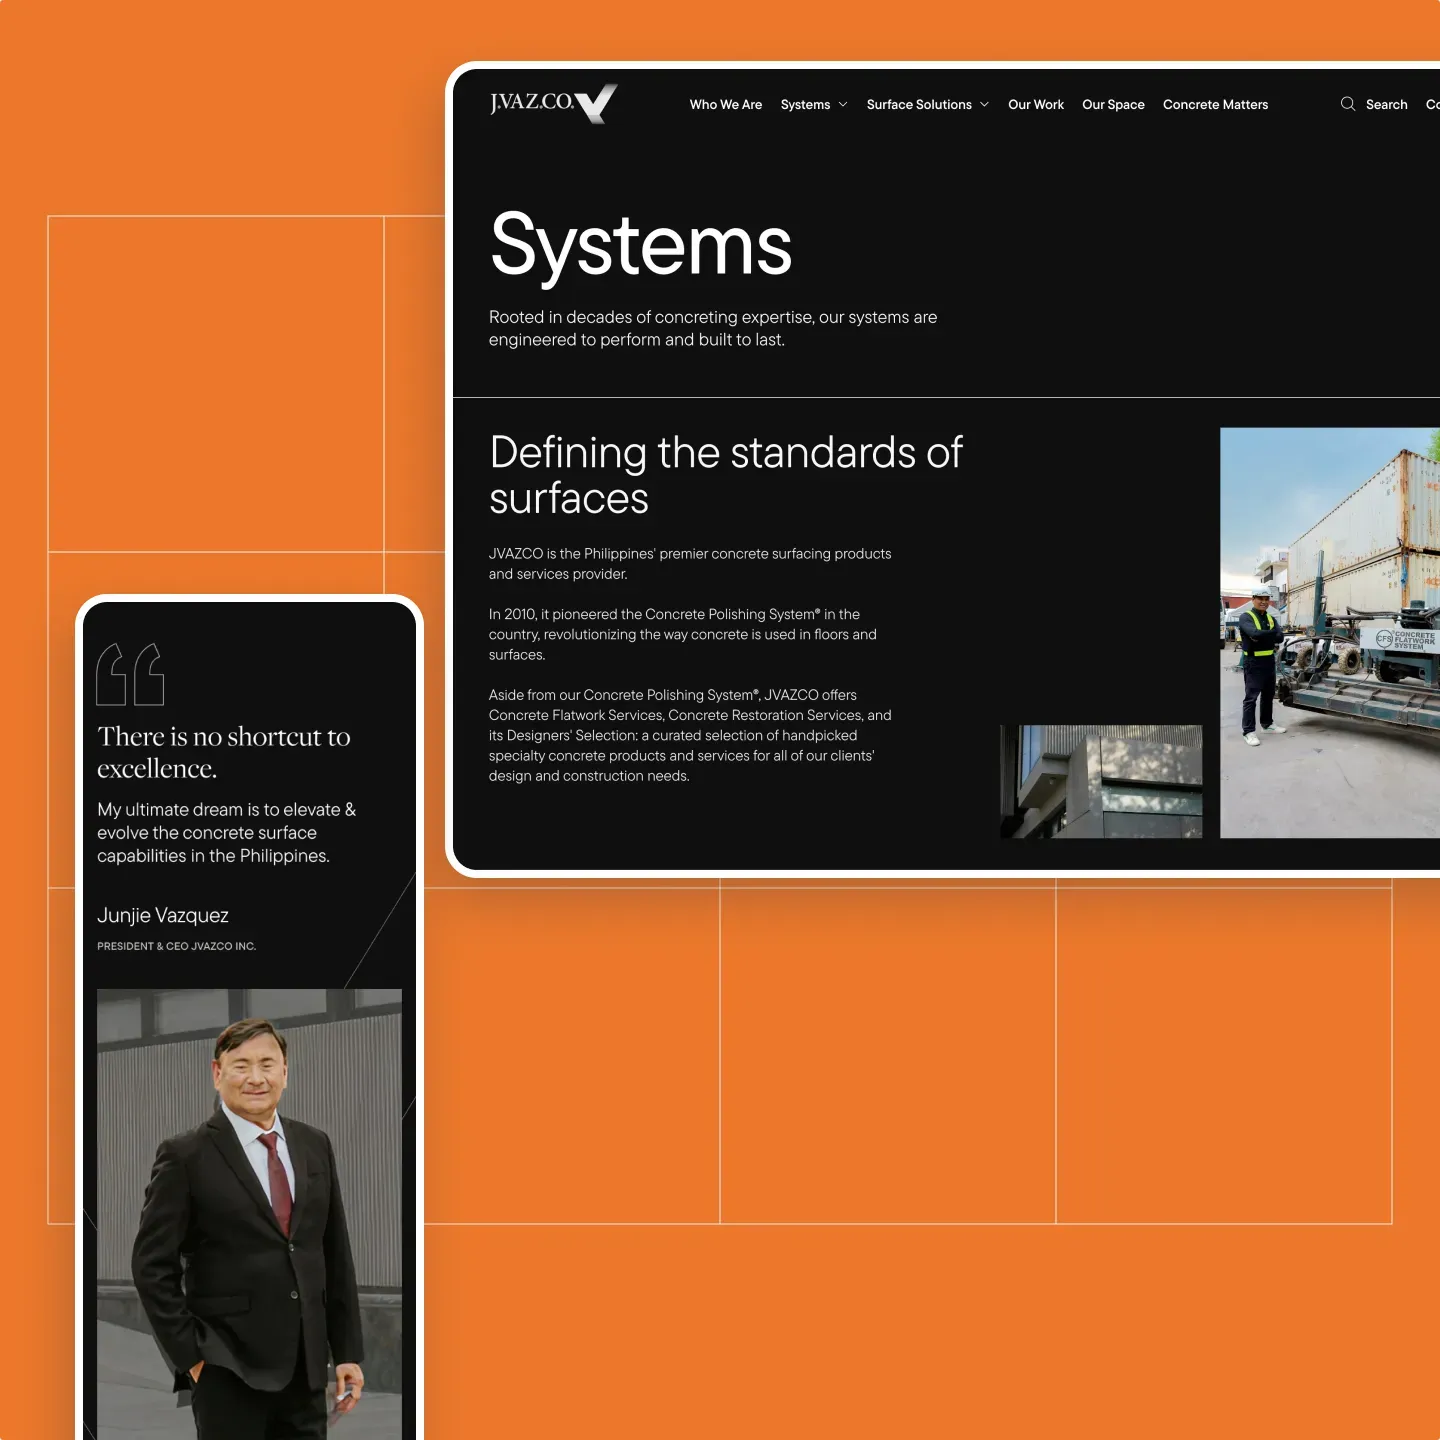Select the Surface Solutions nav label

918,105
